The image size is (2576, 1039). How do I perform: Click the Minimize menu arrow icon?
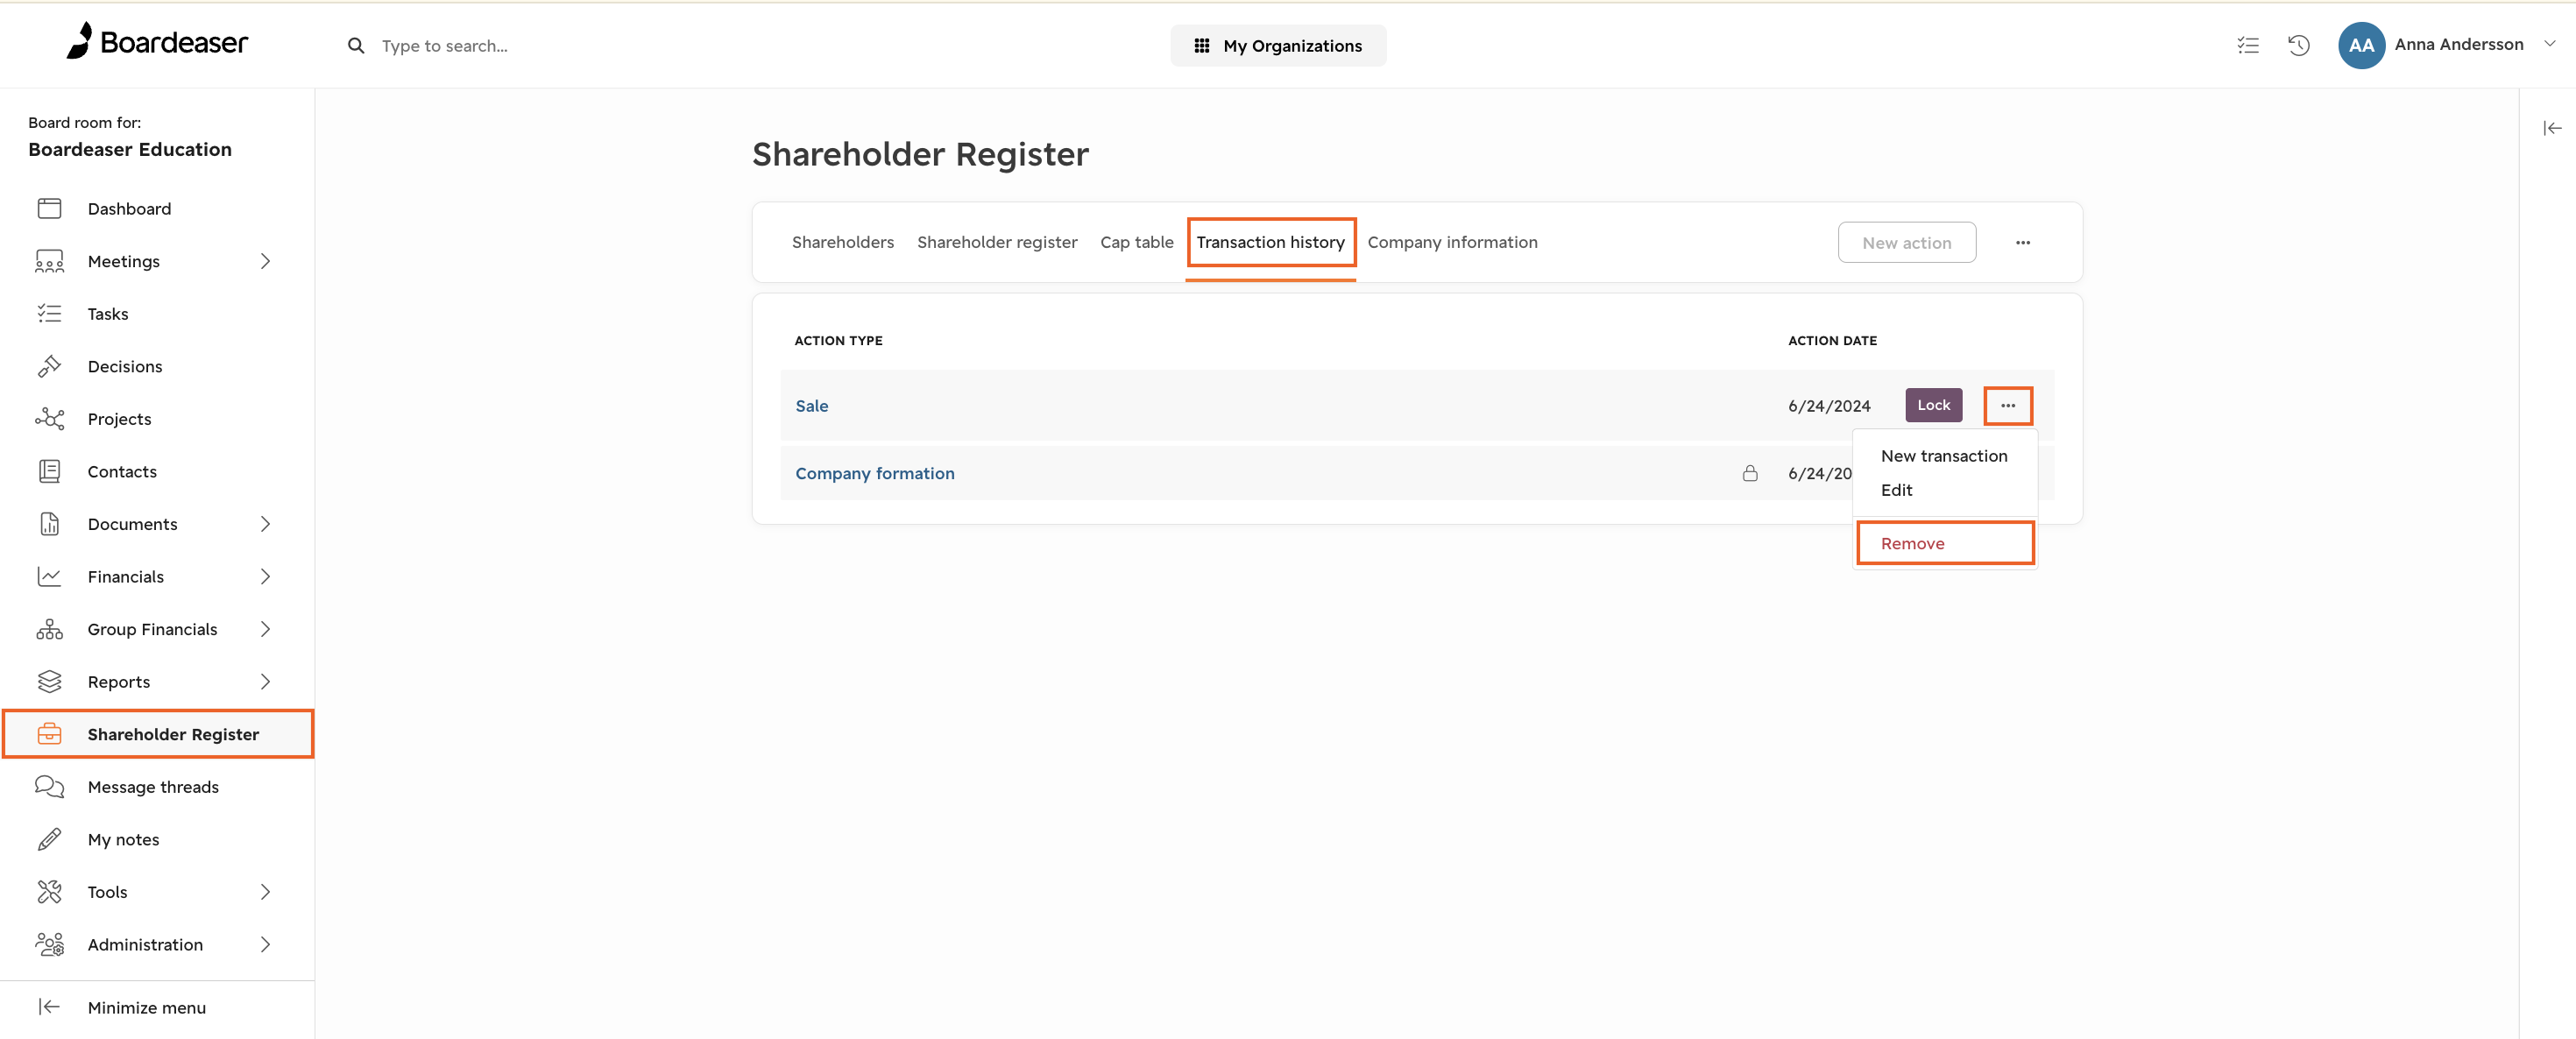click(49, 1006)
